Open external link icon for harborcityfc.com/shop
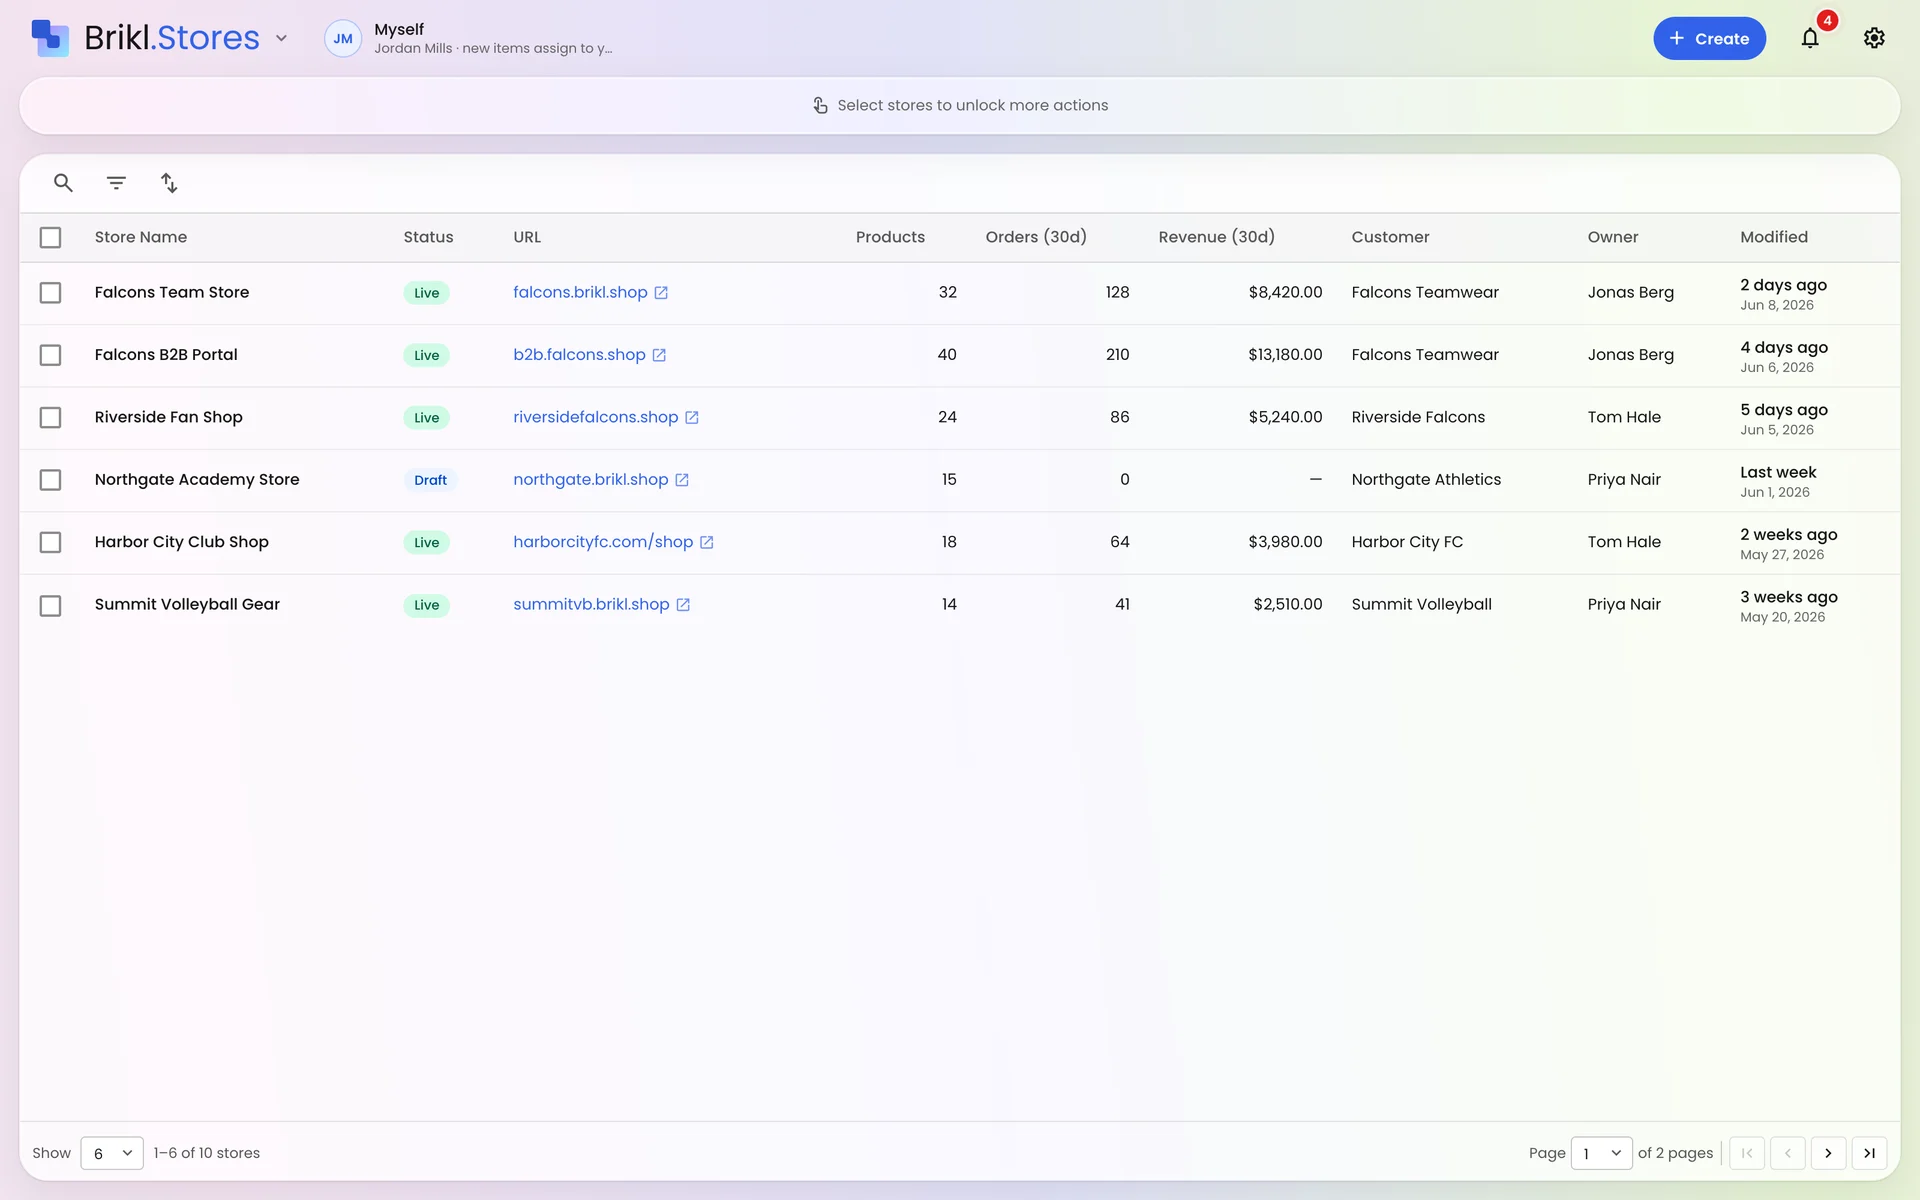The width and height of the screenshot is (1920, 1200). [706, 542]
